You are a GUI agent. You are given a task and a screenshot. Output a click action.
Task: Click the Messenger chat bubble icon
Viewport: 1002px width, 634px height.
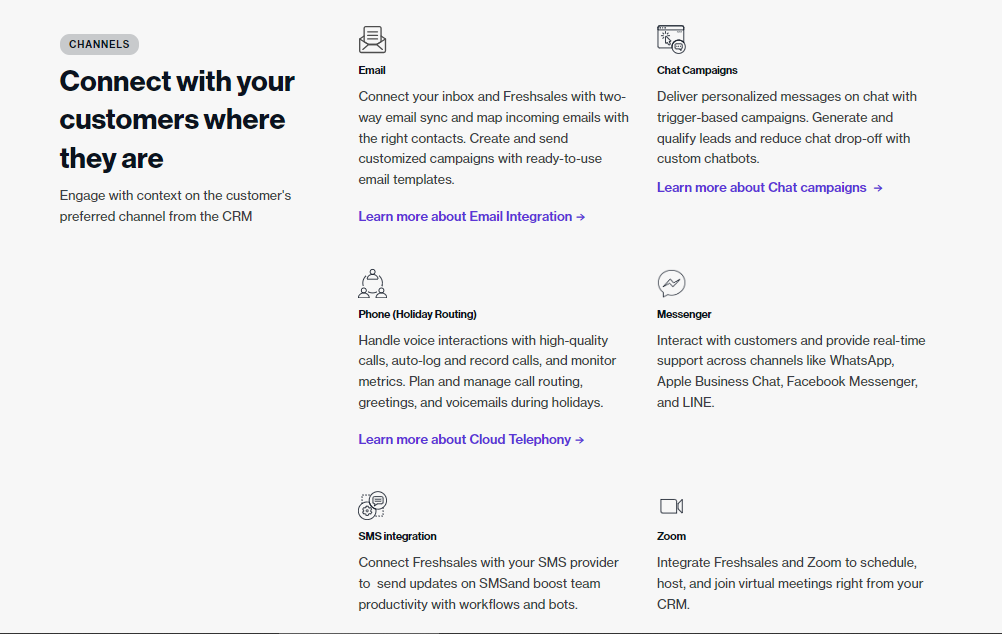671,284
